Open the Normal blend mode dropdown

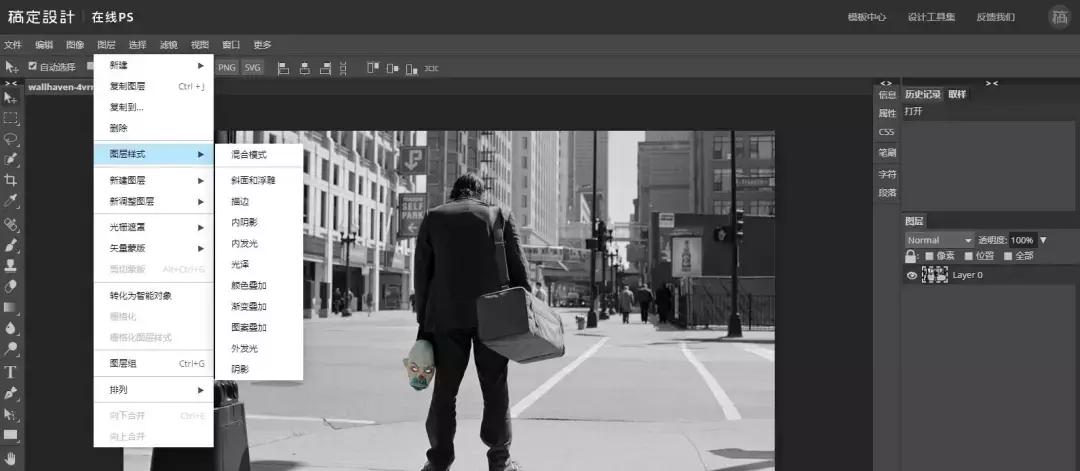938,240
